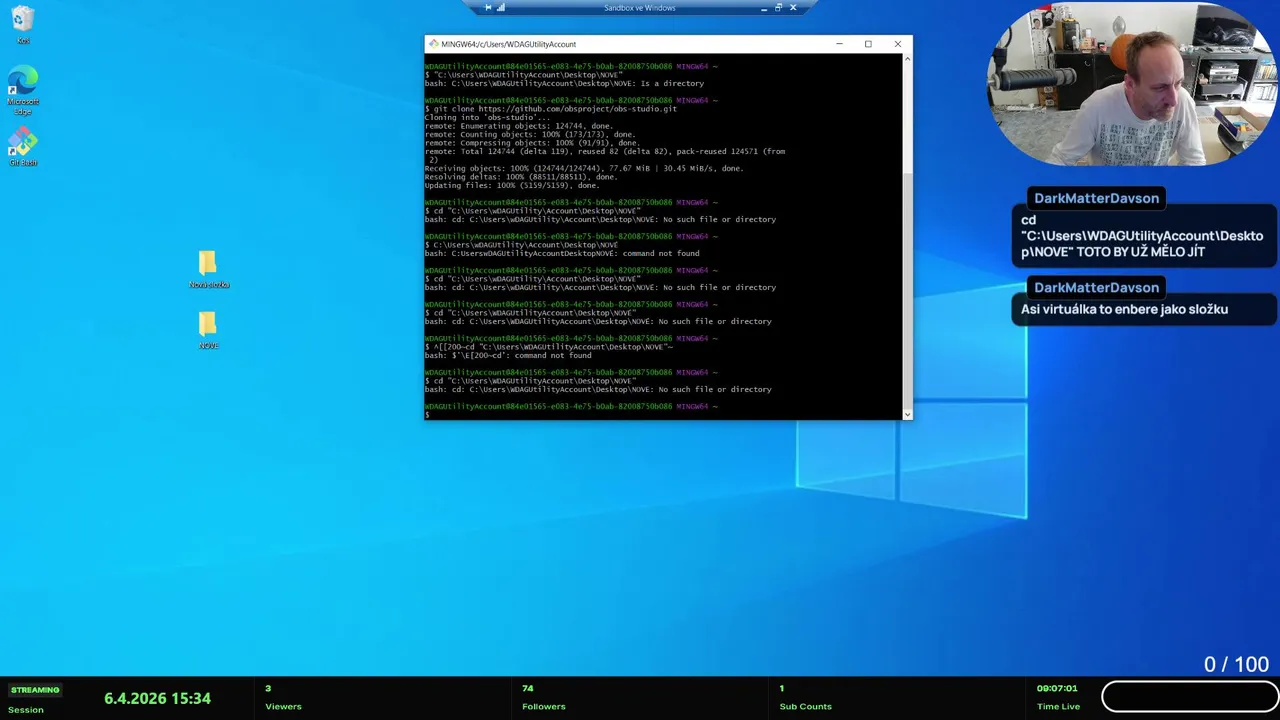Click 'Asi virtuálka to enbere jako složku' message
1280x720 pixels.
click(1124, 309)
